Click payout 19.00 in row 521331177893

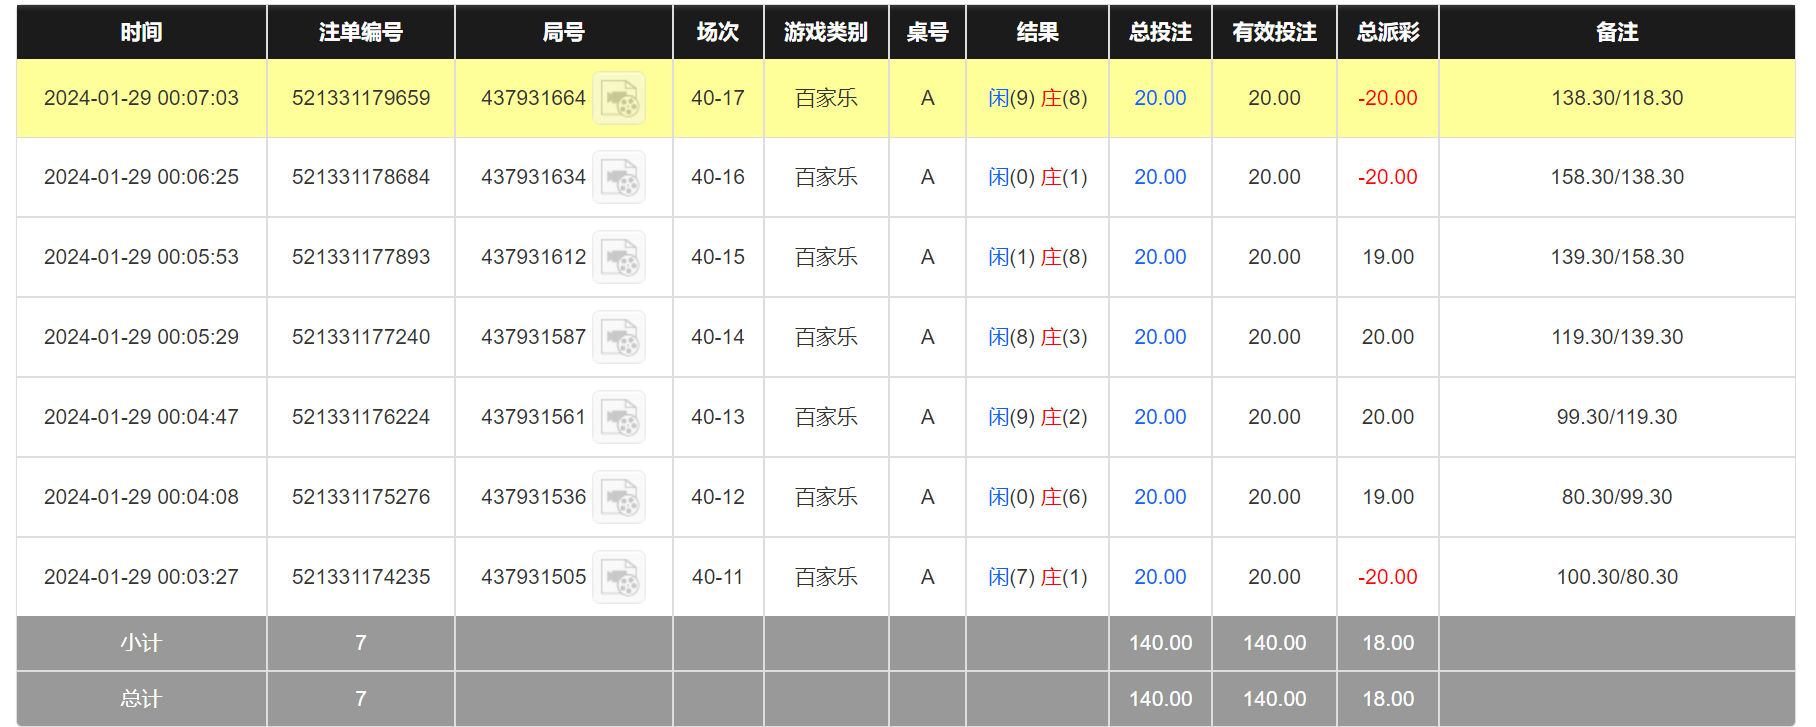tap(1388, 257)
